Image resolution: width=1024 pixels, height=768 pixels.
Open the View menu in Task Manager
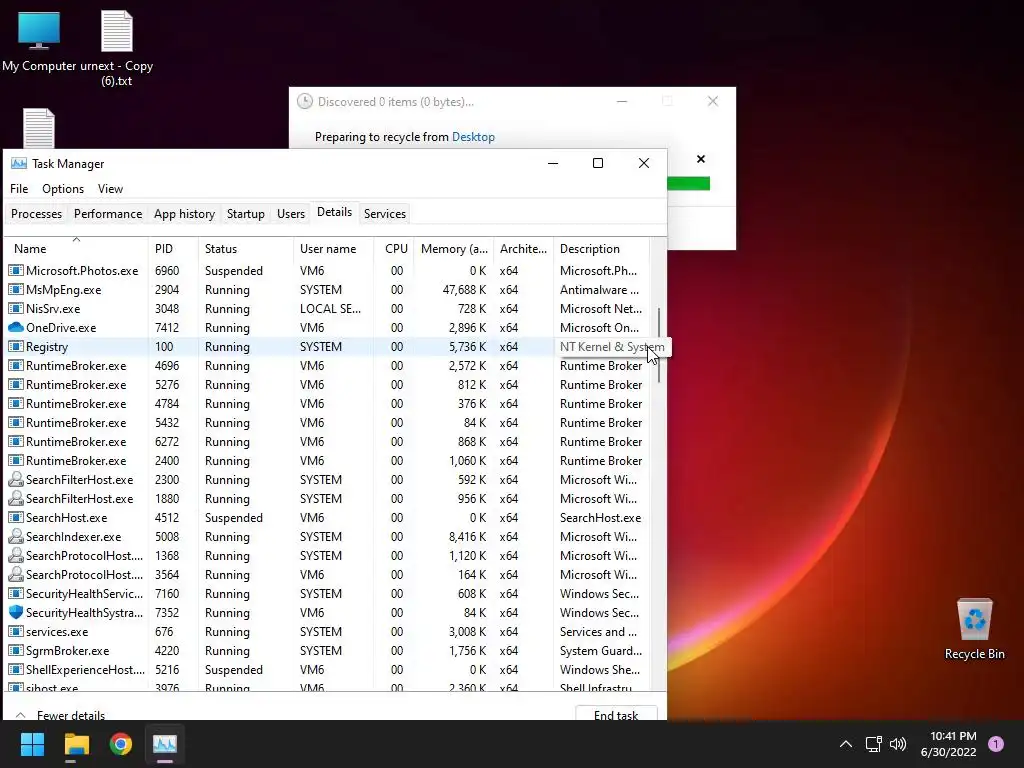coord(110,189)
